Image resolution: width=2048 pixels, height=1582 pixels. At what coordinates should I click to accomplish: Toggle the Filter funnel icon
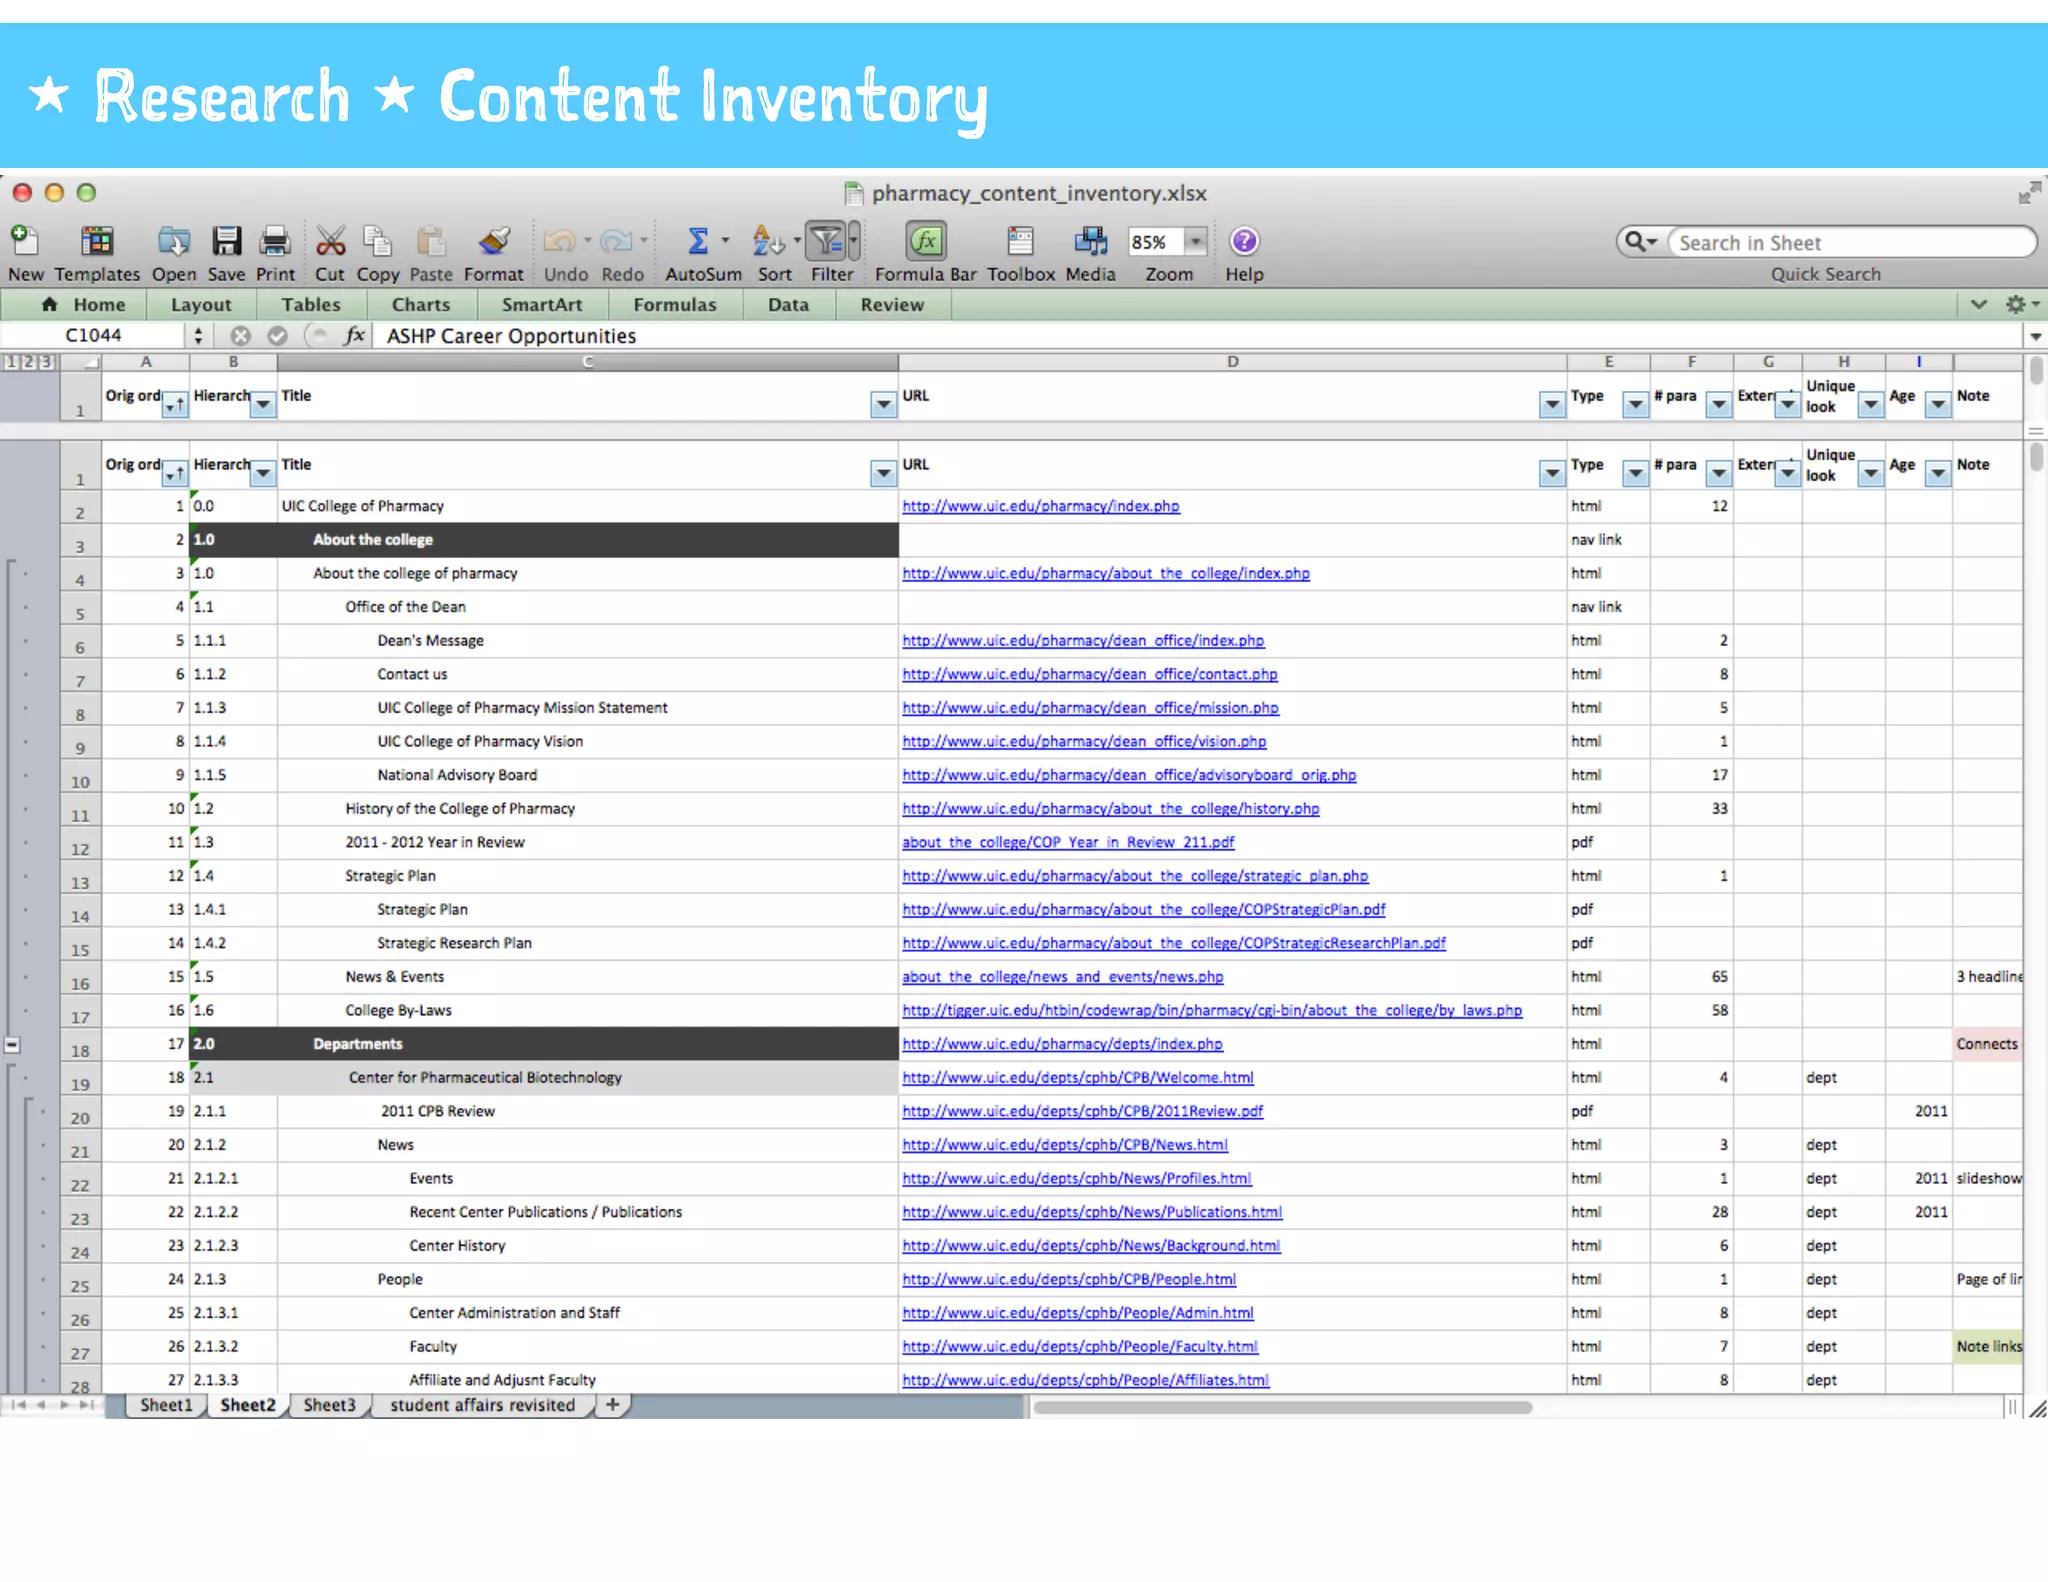tap(827, 241)
